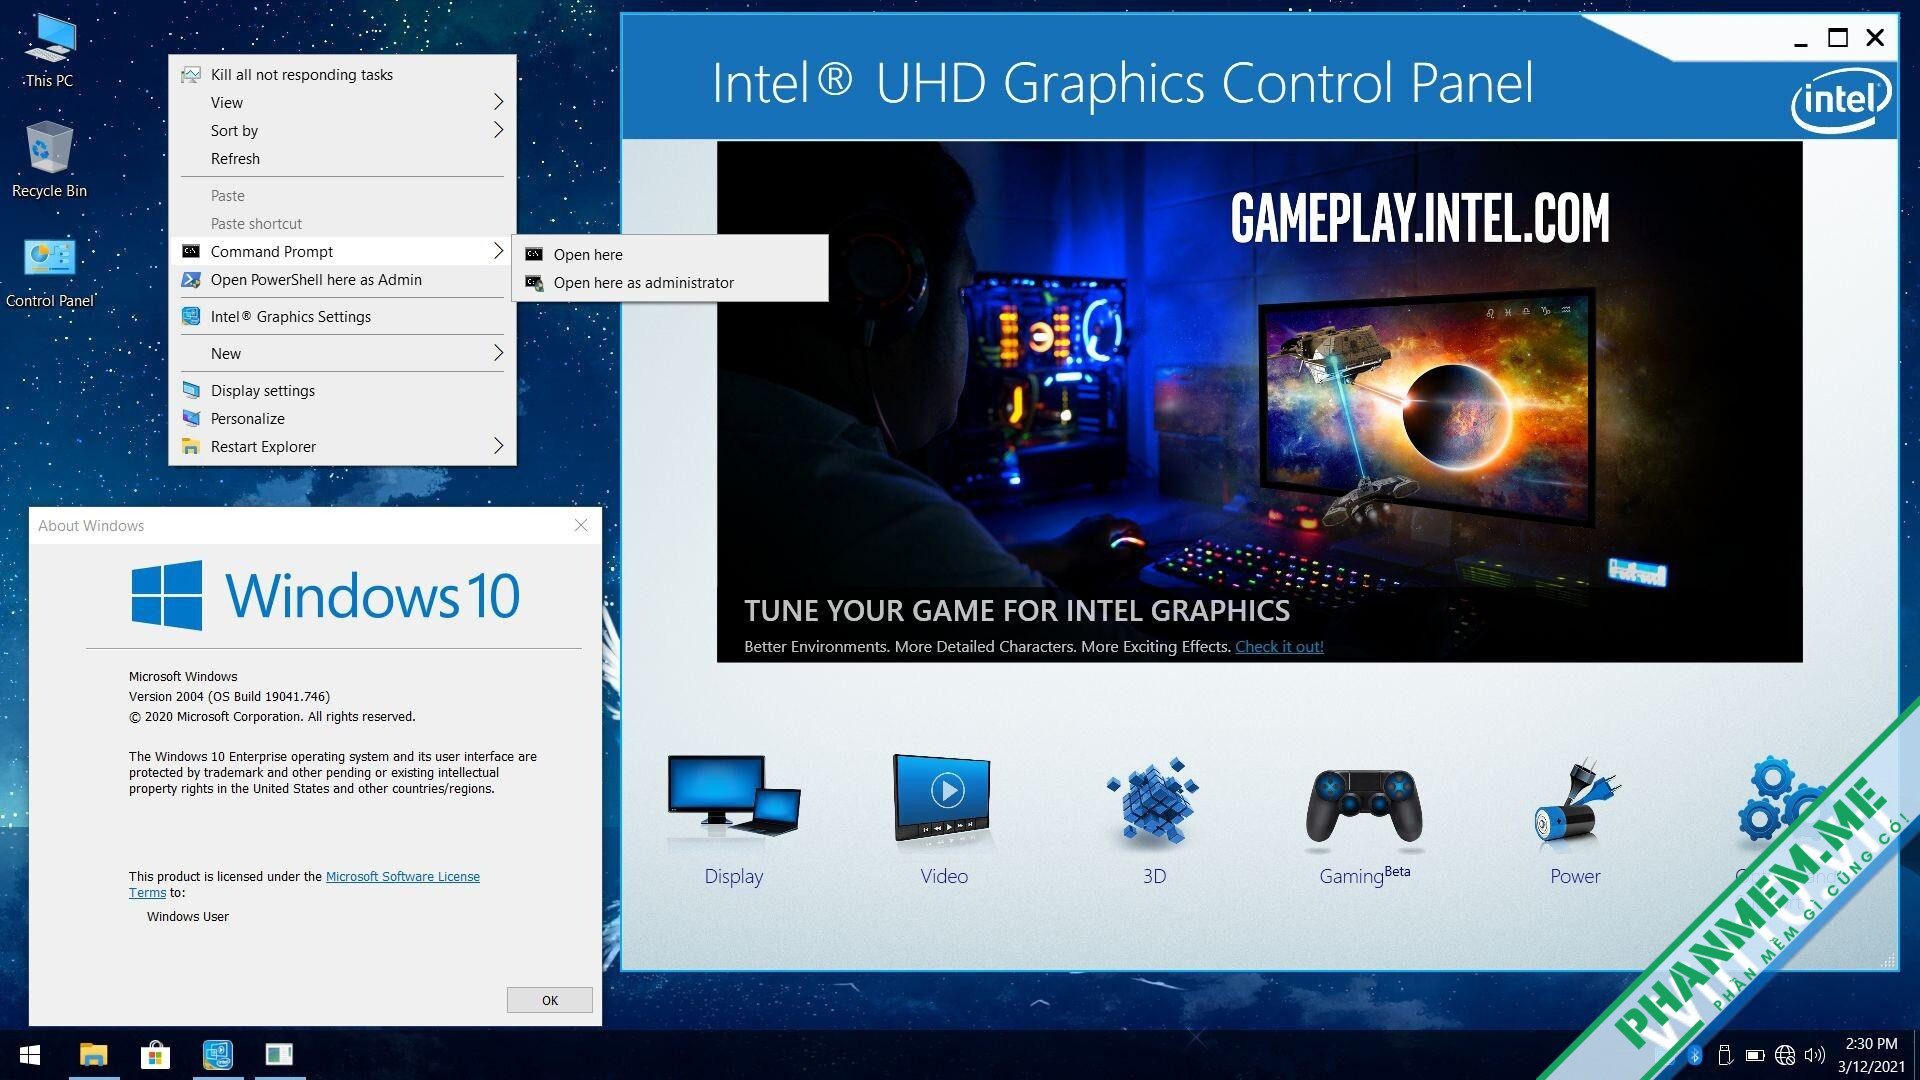Open File Explorer from the taskbar
The width and height of the screenshot is (1920, 1080).
point(94,1055)
